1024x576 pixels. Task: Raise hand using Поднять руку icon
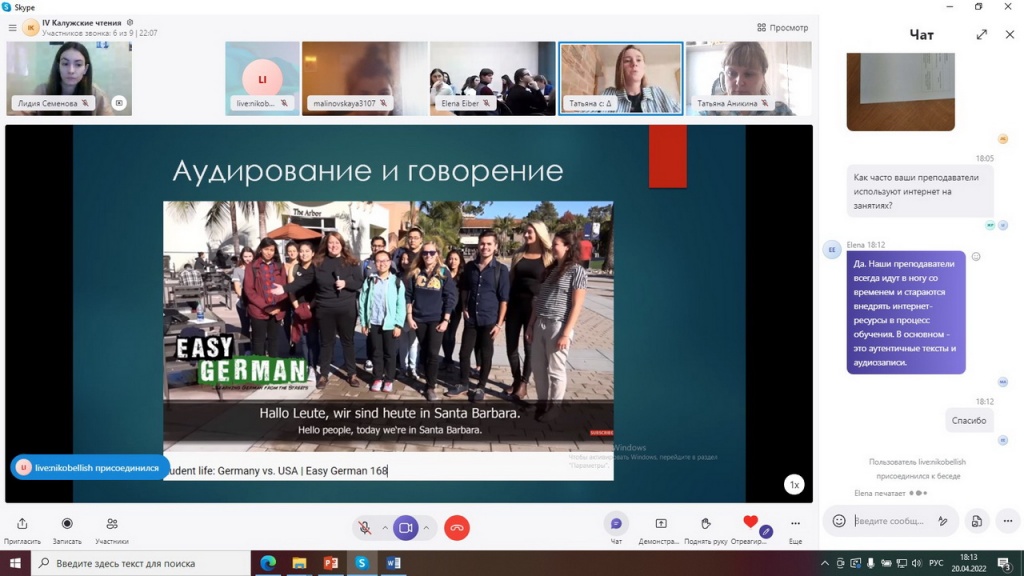click(705, 524)
